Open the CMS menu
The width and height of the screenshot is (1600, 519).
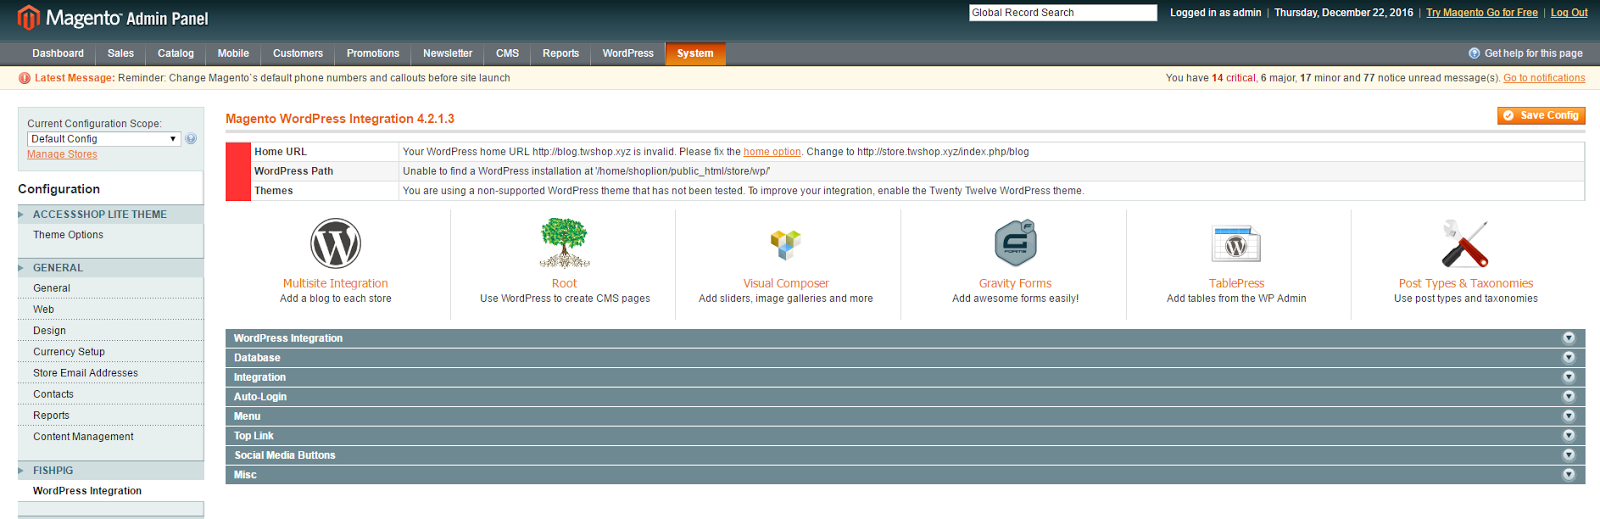(x=508, y=53)
